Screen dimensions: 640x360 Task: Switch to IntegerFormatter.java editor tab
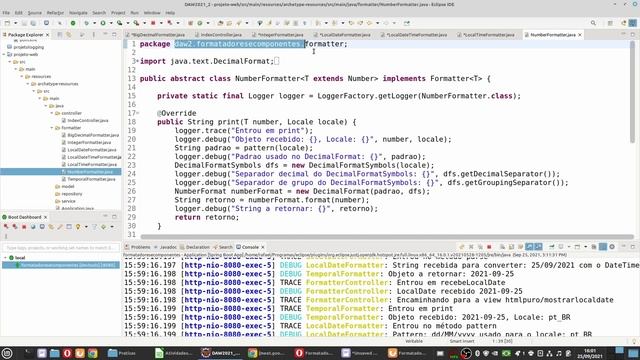coord(278,35)
